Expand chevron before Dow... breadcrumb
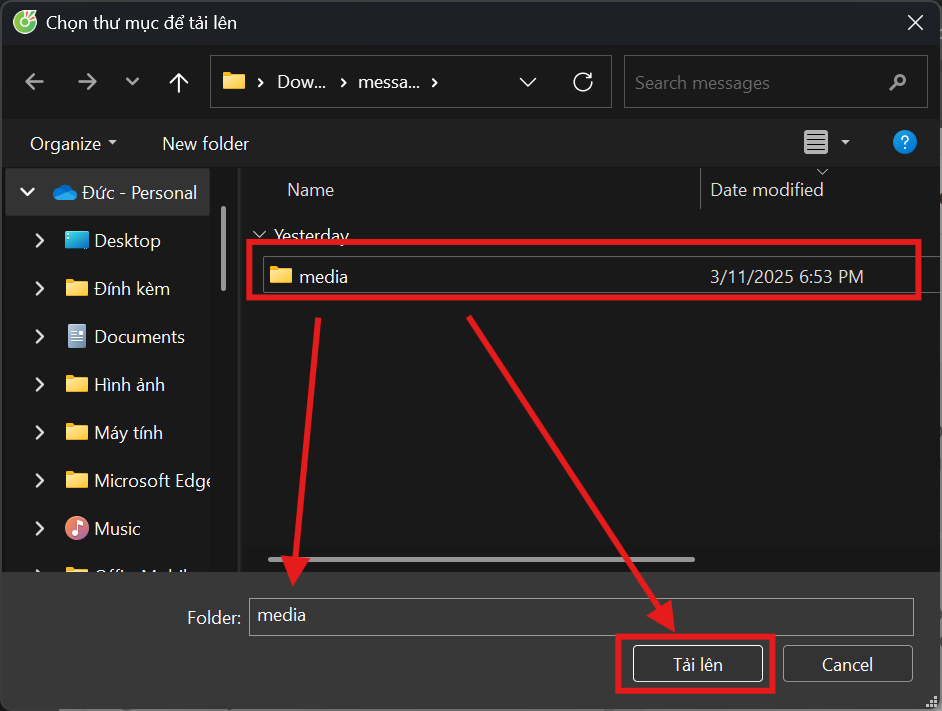 point(261,82)
